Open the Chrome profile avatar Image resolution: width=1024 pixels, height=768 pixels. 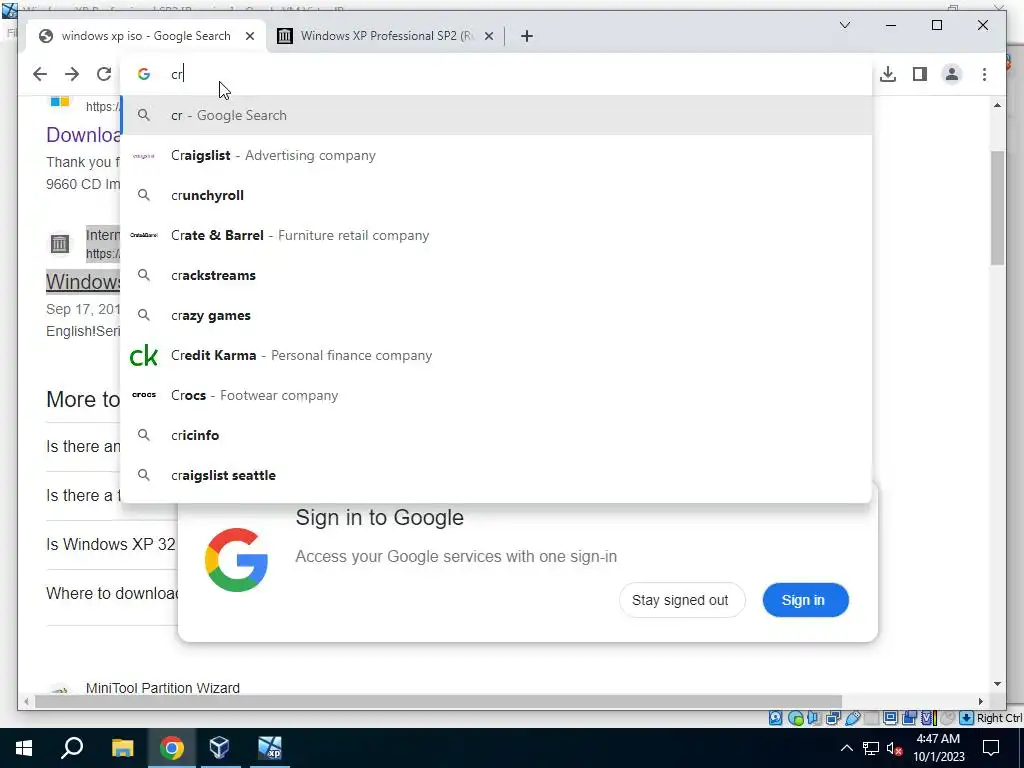[x=952, y=74]
